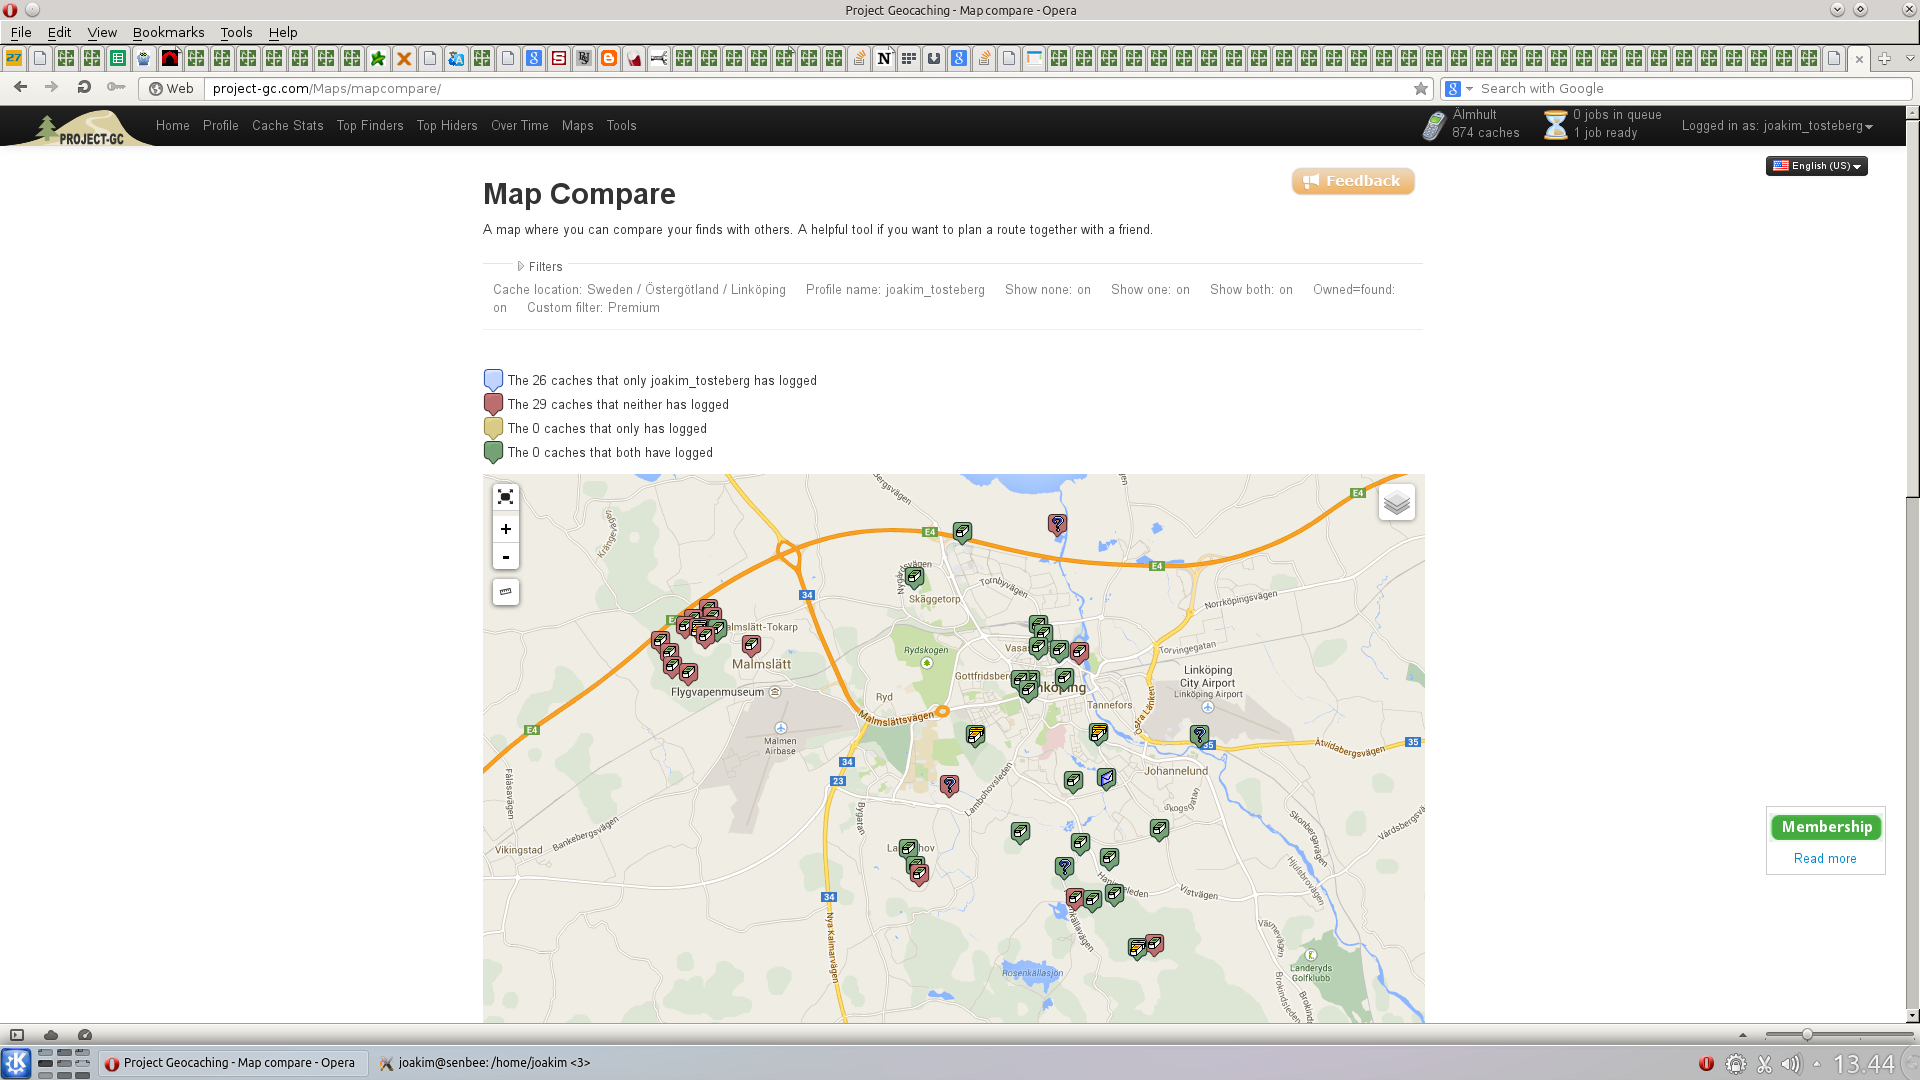Click the Opera Link cloud icon
Image resolution: width=1920 pixels, height=1080 pixels.
[x=51, y=1035]
